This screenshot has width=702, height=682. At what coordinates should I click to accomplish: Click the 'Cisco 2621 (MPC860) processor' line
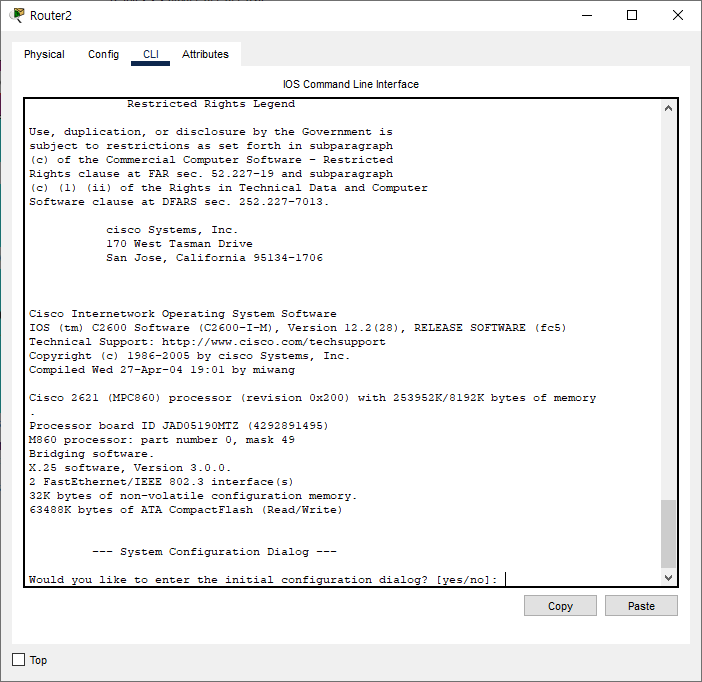click(312, 398)
